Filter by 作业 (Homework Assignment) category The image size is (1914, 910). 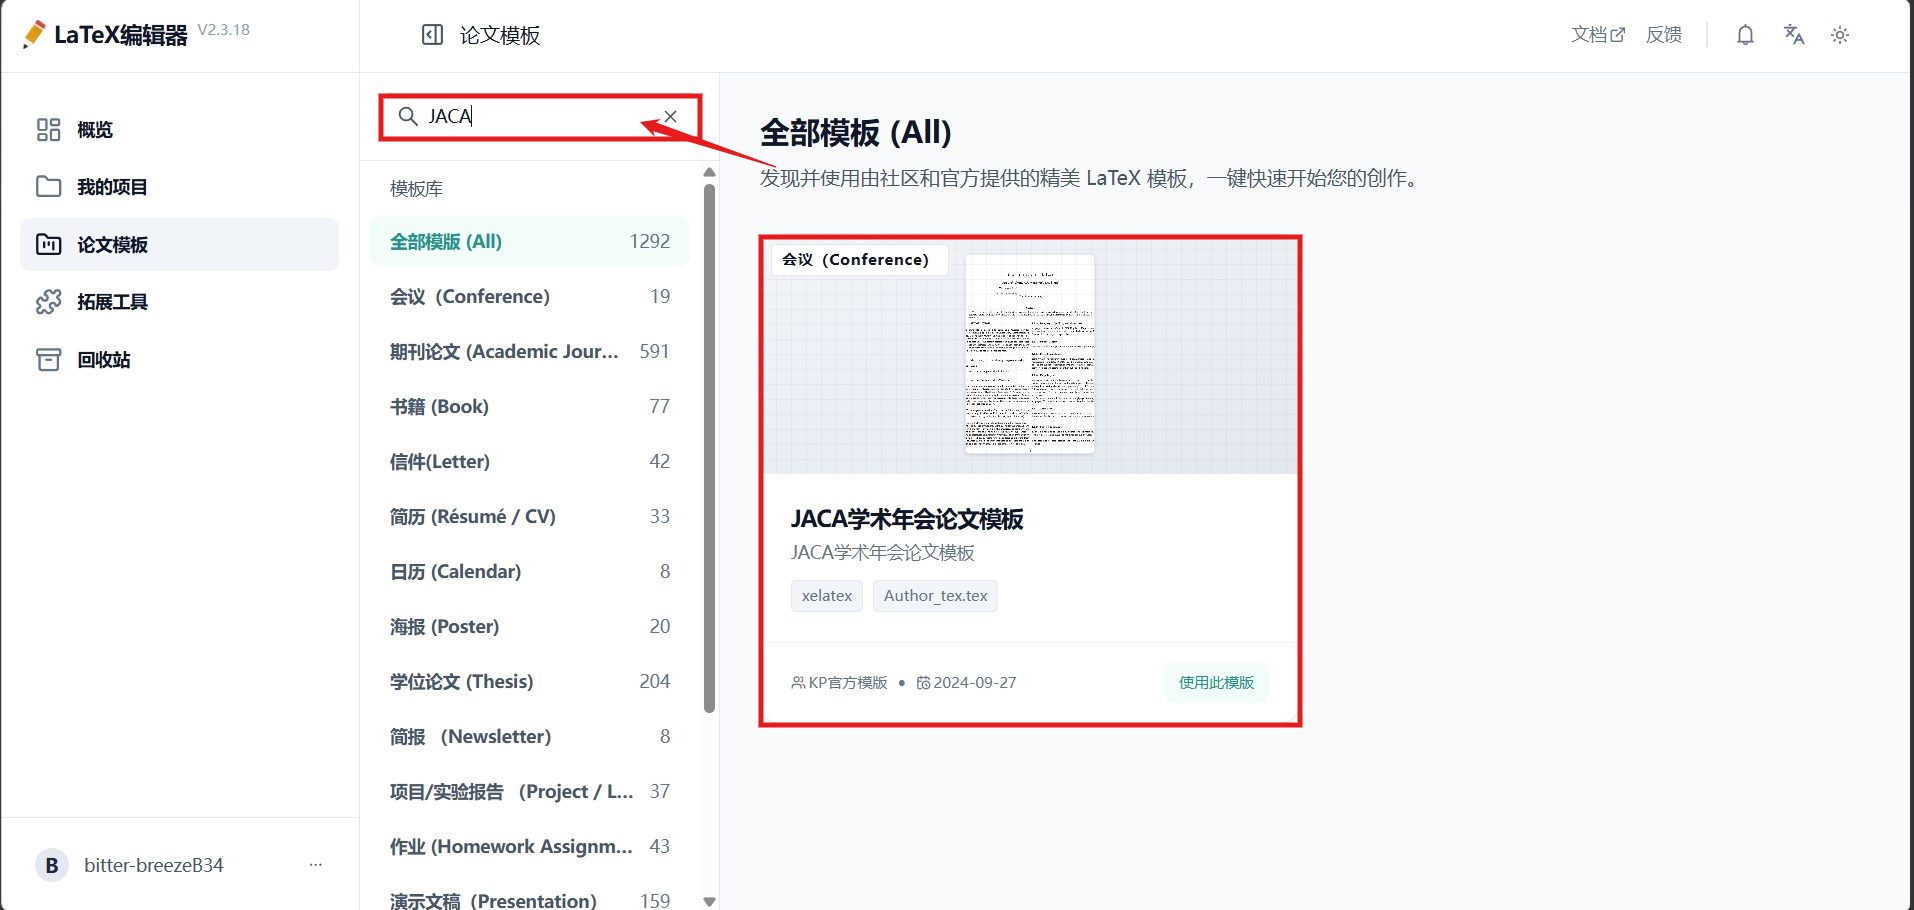[x=530, y=847]
